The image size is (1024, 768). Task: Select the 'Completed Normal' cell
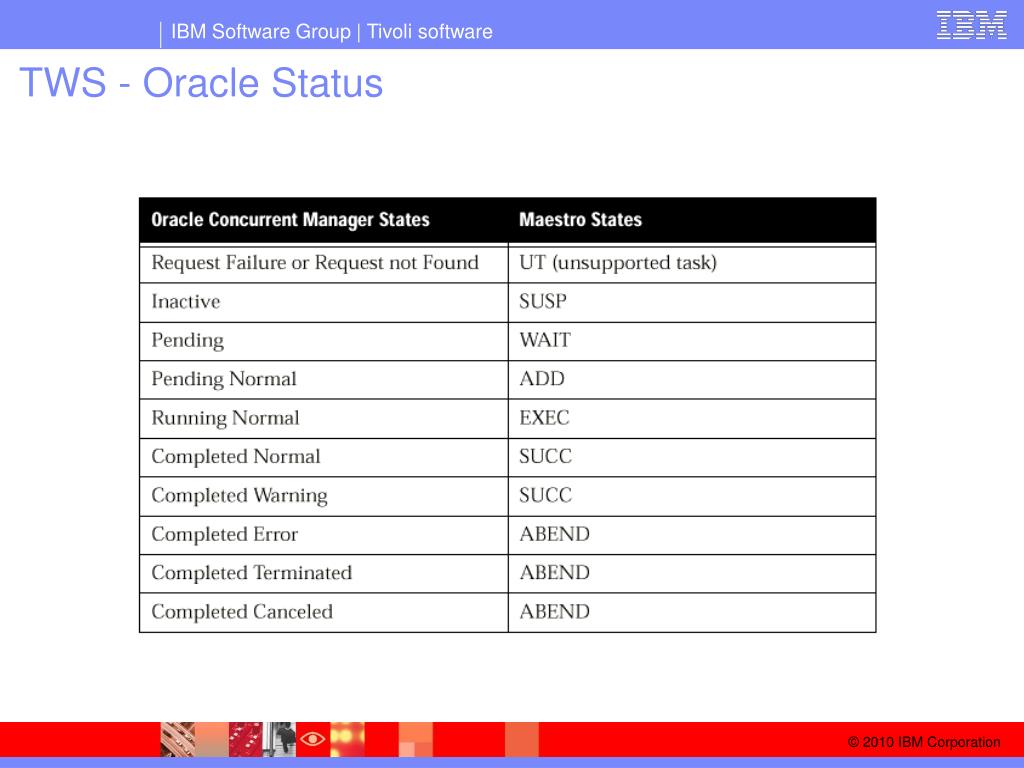pos(324,457)
